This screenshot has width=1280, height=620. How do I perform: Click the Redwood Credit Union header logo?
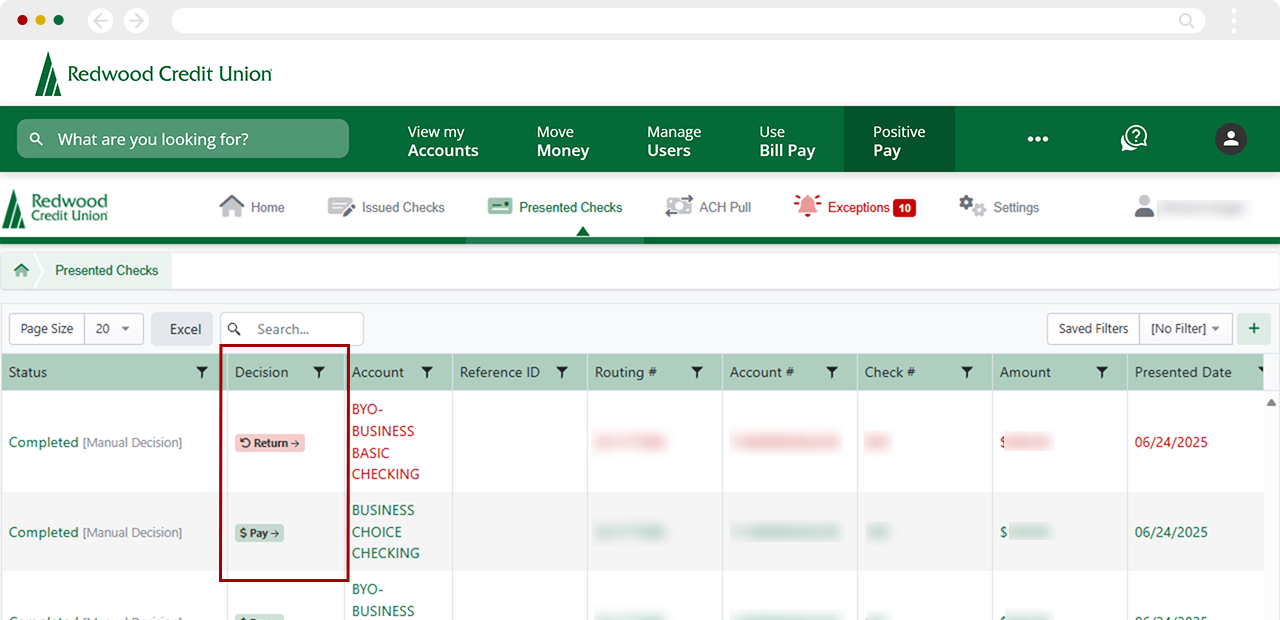click(154, 74)
